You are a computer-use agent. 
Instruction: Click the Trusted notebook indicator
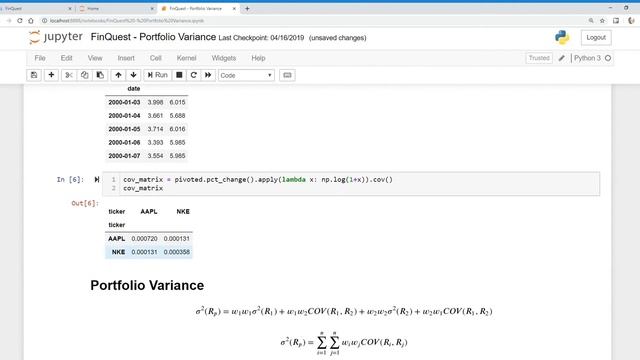pos(539,58)
